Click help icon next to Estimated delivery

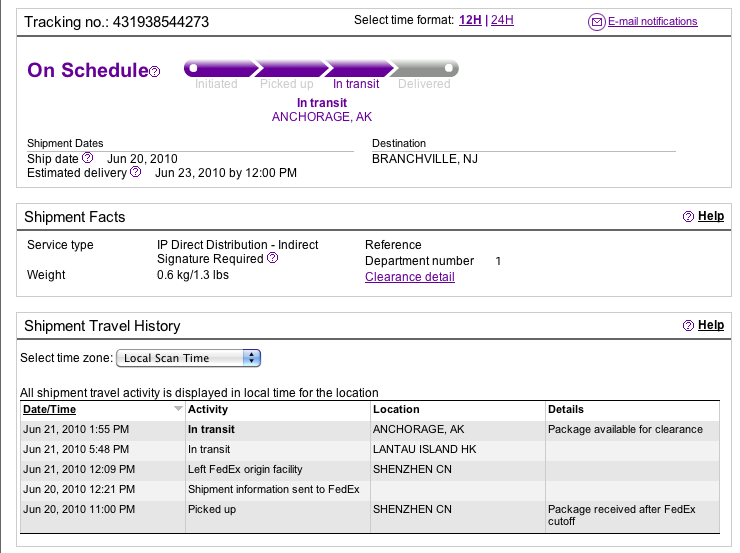pyautogui.click(x=135, y=172)
